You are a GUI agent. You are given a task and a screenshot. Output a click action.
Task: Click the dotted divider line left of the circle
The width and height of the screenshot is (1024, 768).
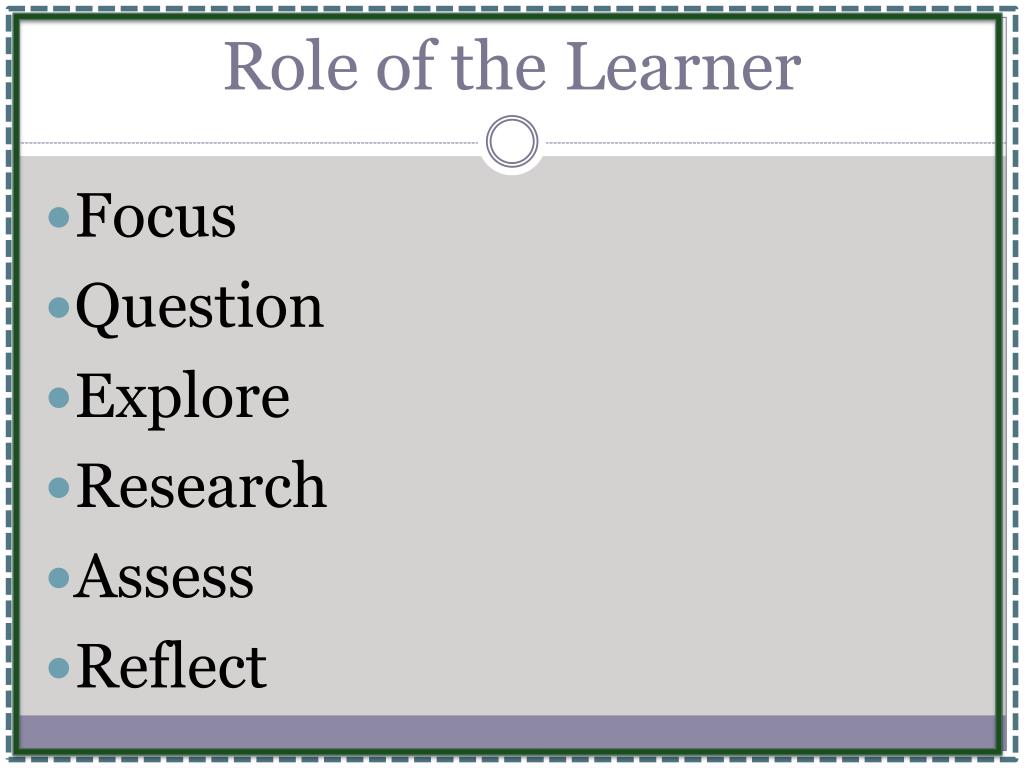coord(249,142)
